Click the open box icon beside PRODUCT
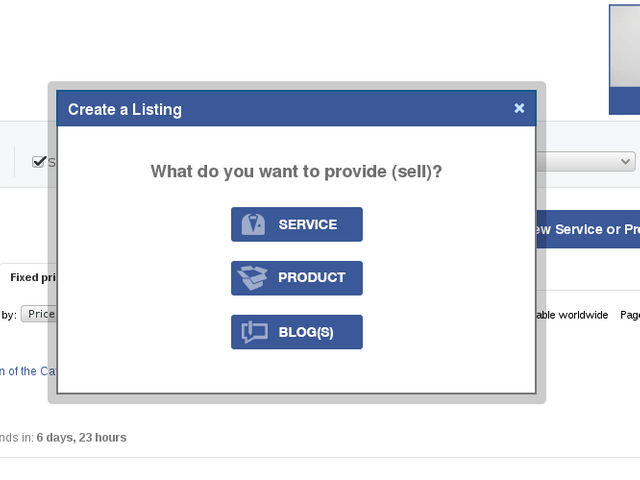The image size is (640, 480). pos(254,278)
